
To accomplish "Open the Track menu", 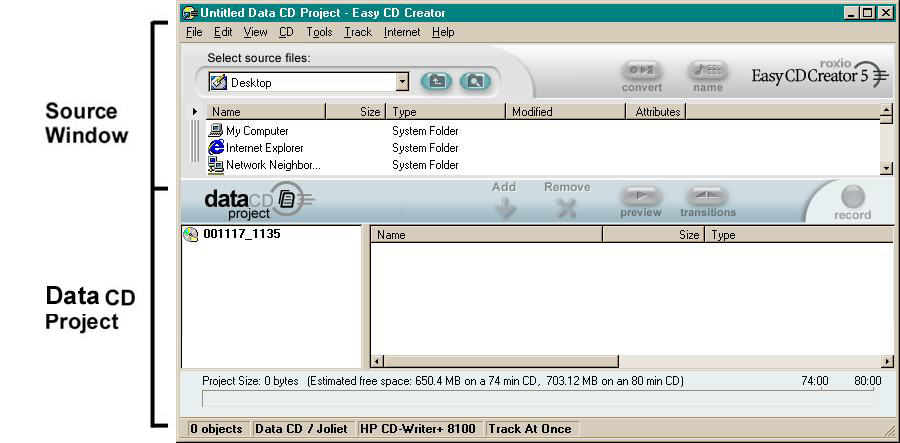I will (358, 32).
